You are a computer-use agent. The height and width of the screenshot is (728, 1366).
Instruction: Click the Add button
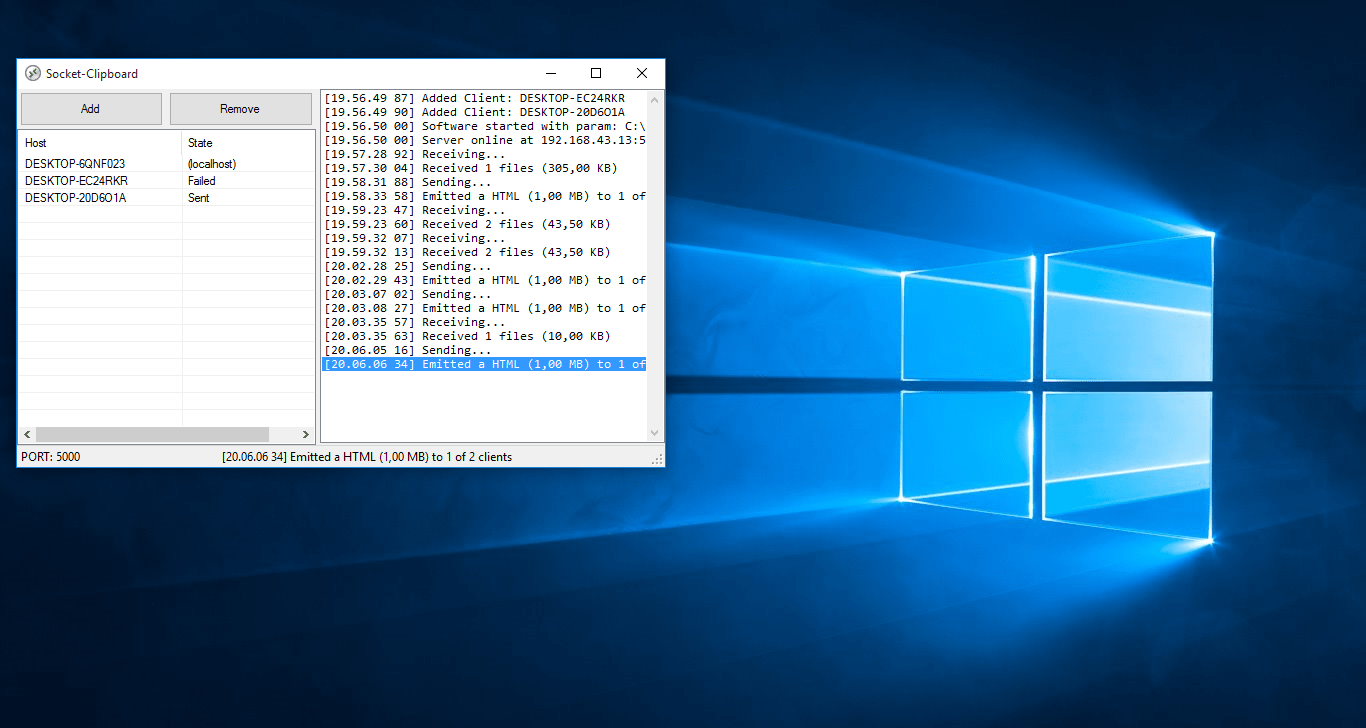pos(91,109)
